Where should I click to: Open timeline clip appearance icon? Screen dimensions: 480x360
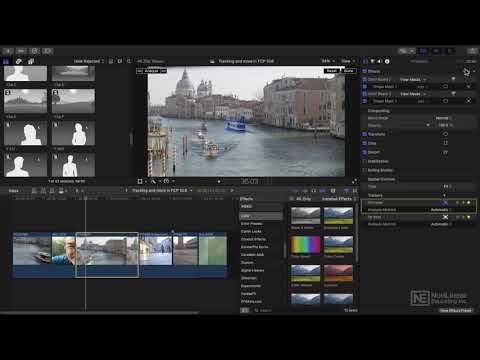333,191
